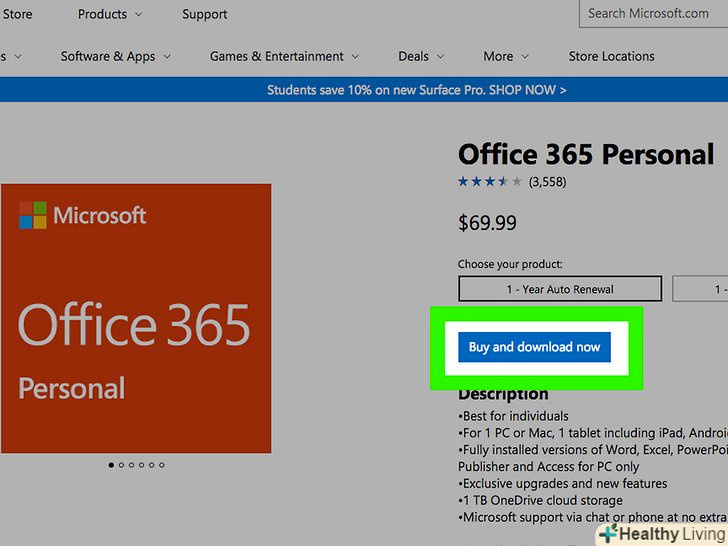
Task: Expand the Products dropdown menu
Action: [x=110, y=14]
